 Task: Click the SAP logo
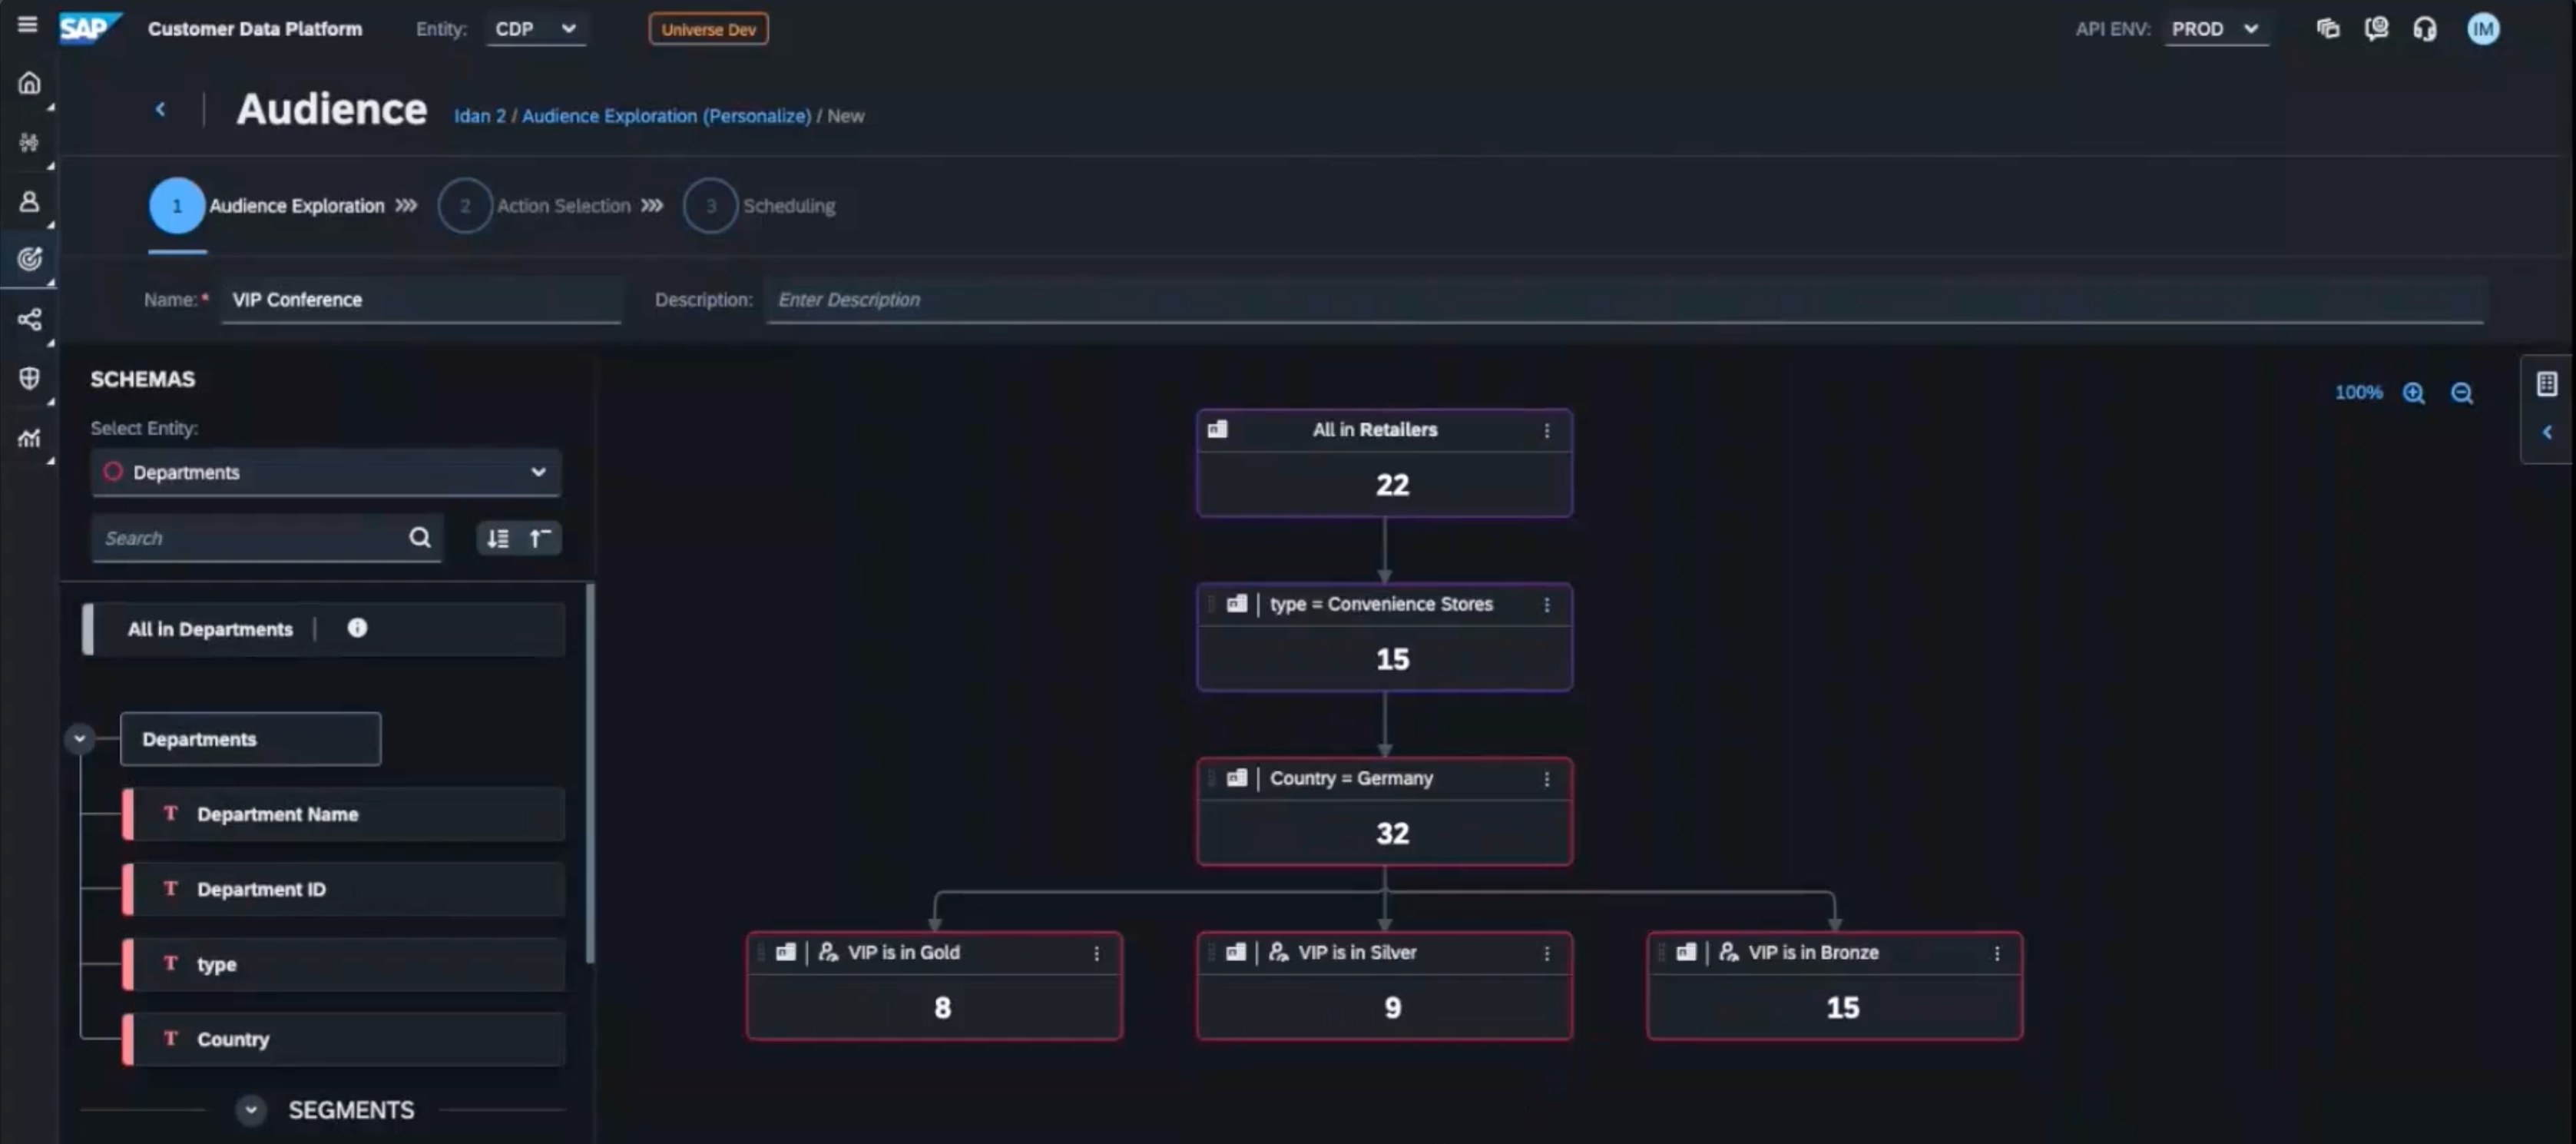point(89,28)
